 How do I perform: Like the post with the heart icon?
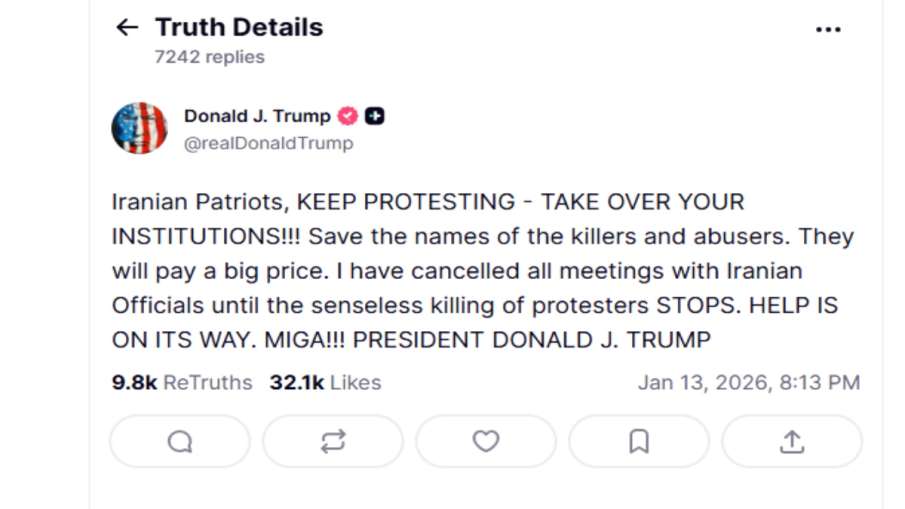[486, 441]
